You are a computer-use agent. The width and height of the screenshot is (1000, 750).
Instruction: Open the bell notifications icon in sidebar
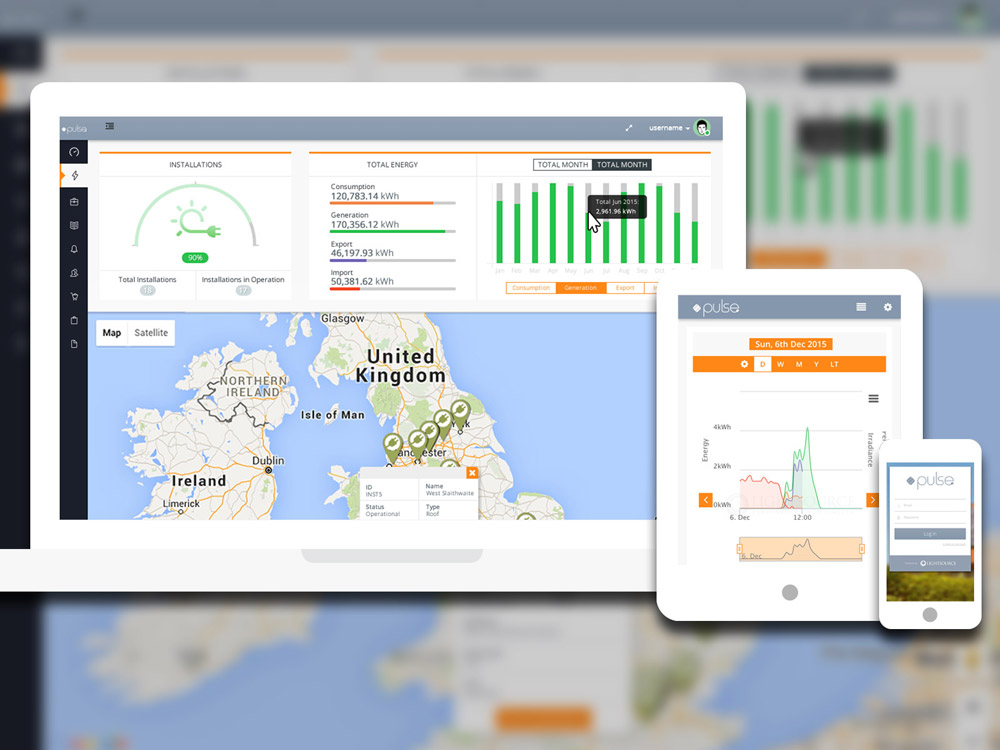coord(74,249)
